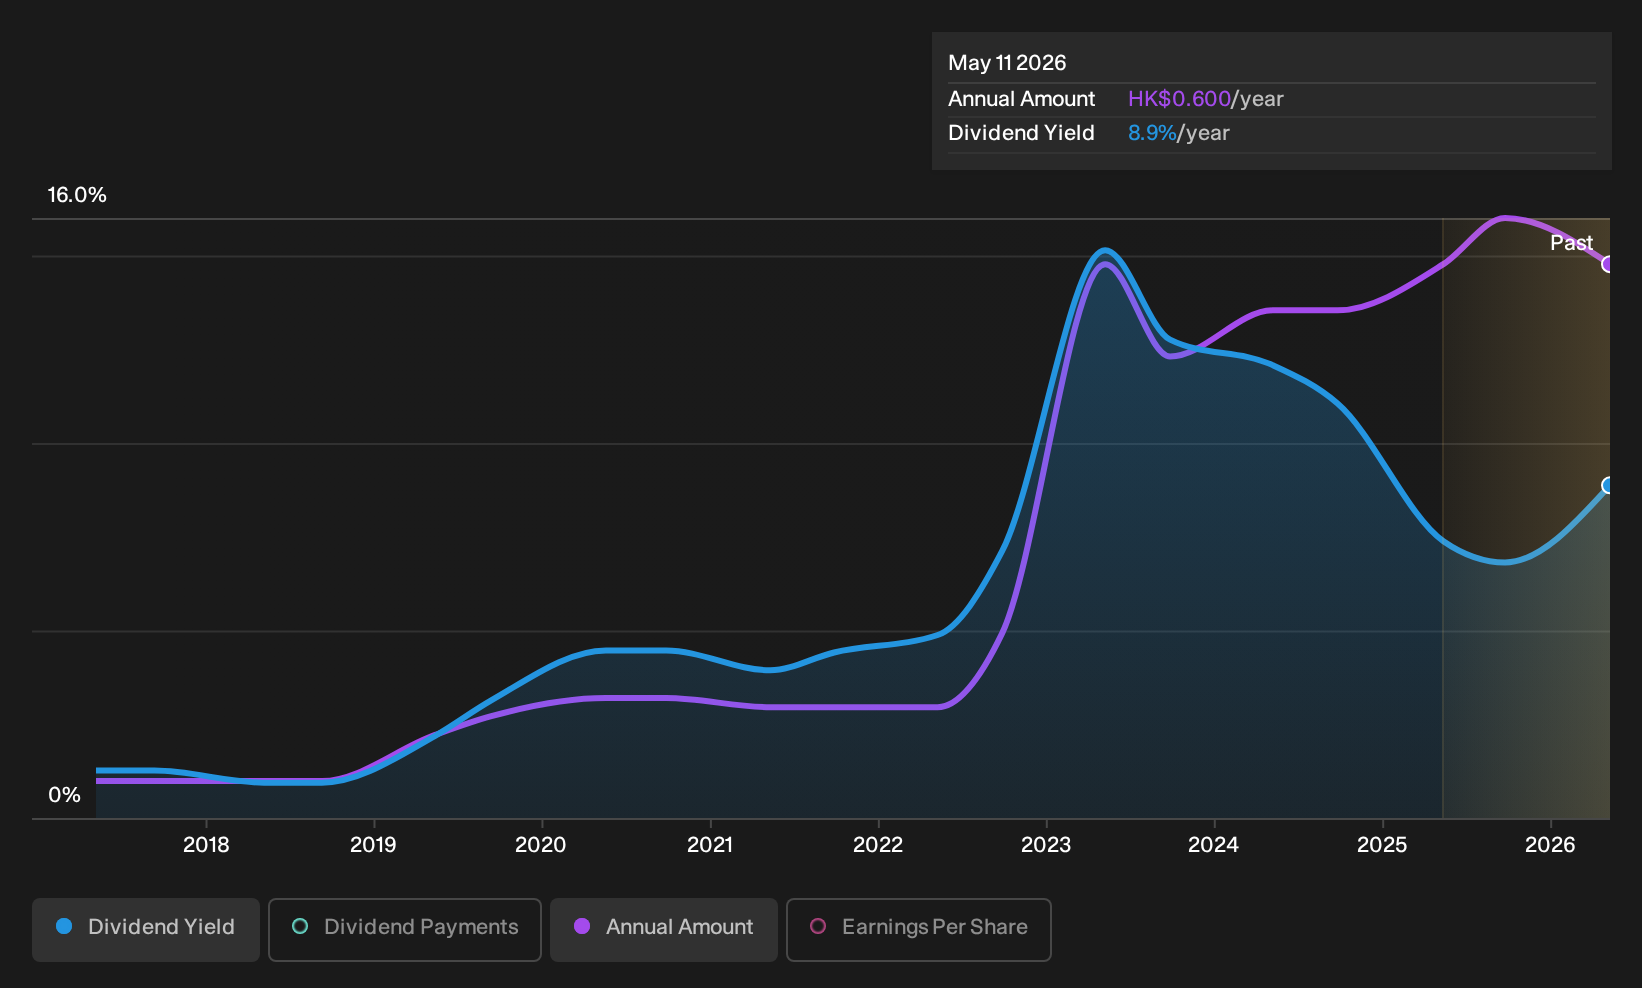Select the purple Annual Amount endpoint marker
The width and height of the screenshot is (1642, 988).
pyautogui.click(x=1608, y=264)
